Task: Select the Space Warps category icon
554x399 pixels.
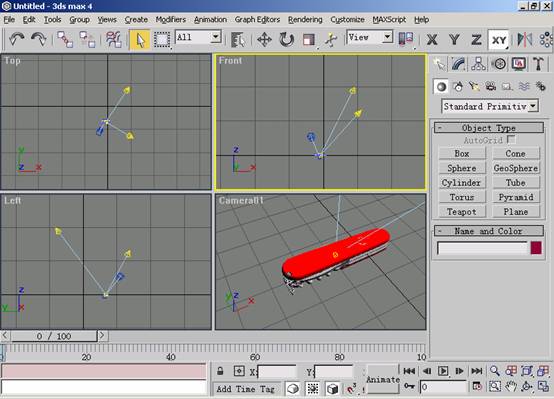Action: tap(524, 86)
